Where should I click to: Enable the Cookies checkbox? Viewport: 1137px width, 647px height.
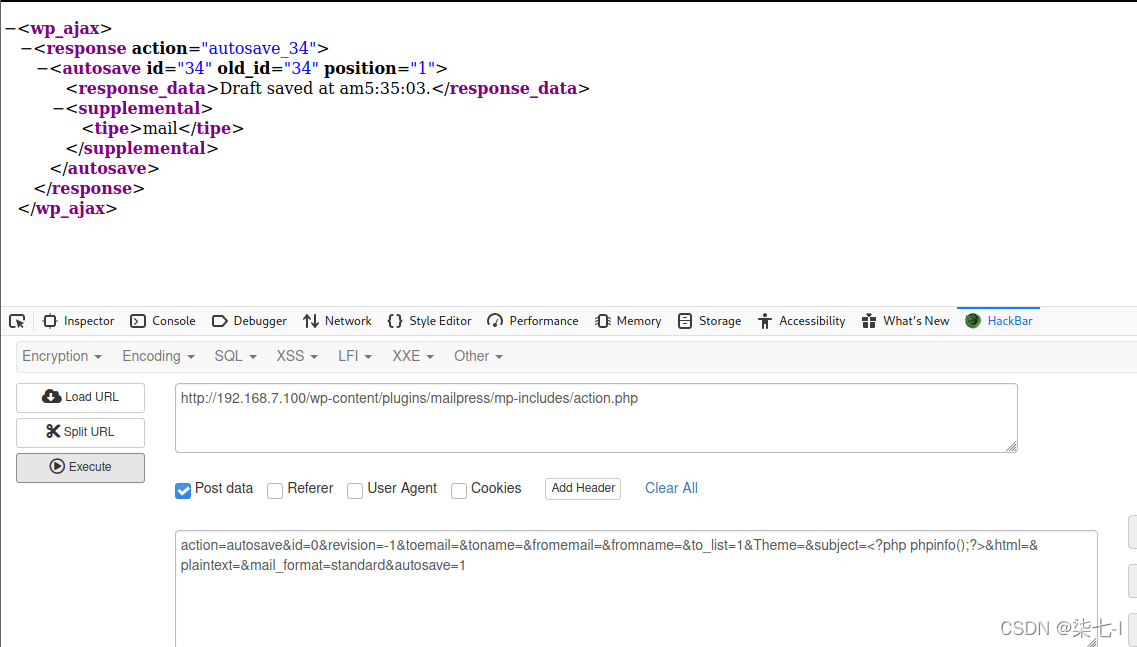[458, 490]
